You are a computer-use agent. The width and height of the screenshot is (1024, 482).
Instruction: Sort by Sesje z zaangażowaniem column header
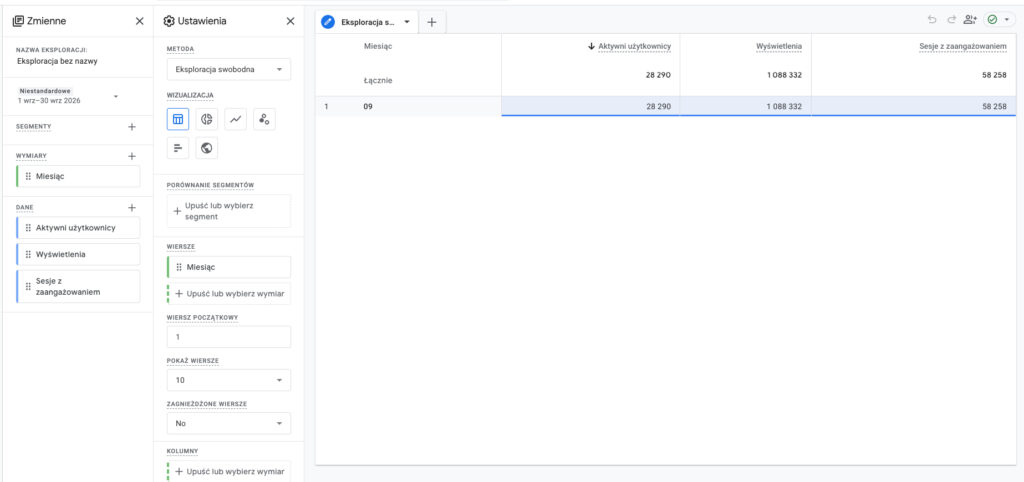click(963, 46)
